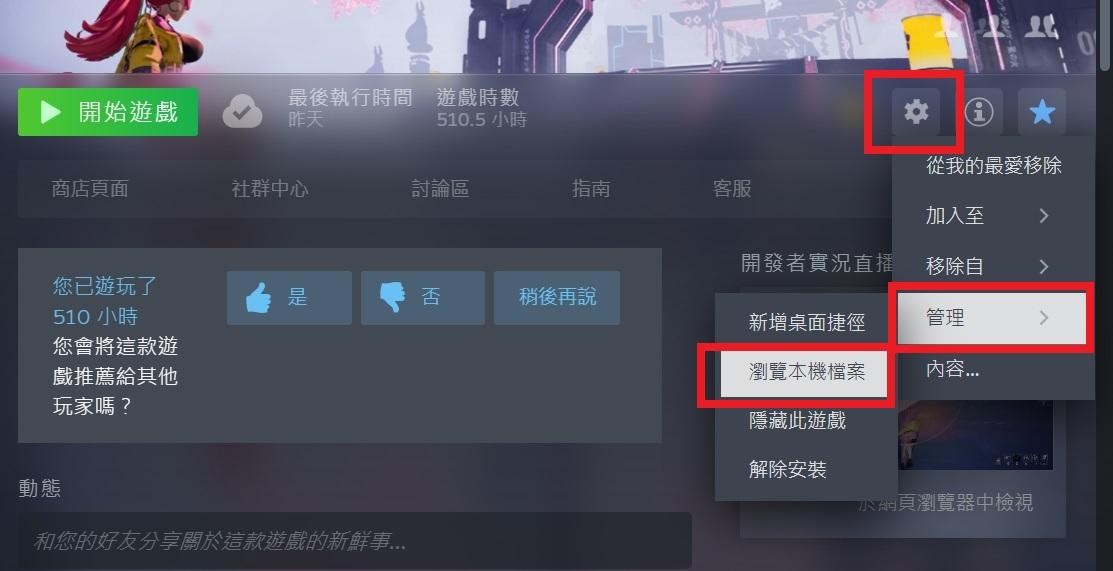1113x571 pixels.
Task: Select 瀏覽本機檔案 menu entry
Action: [805, 372]
